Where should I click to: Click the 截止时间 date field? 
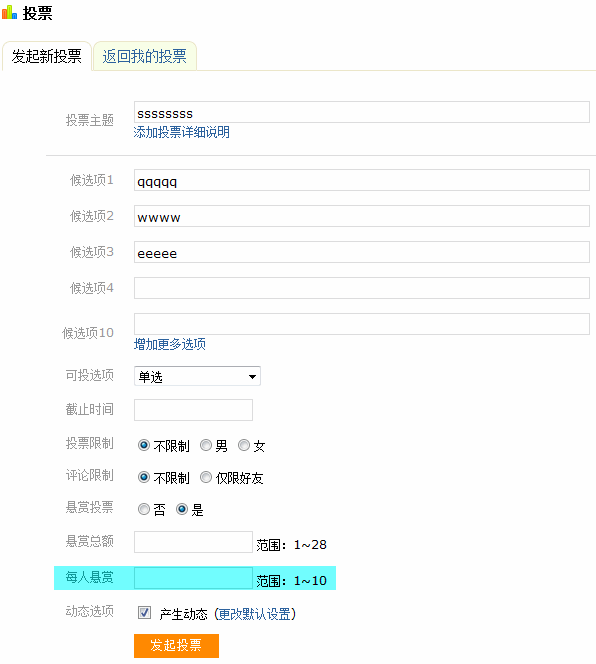pos(194,410)
